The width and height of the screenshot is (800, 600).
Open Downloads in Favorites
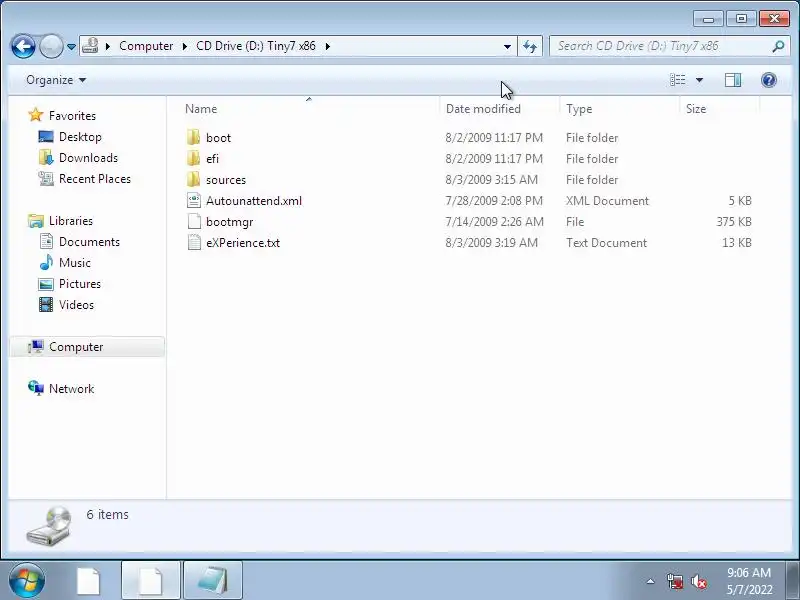88,158
